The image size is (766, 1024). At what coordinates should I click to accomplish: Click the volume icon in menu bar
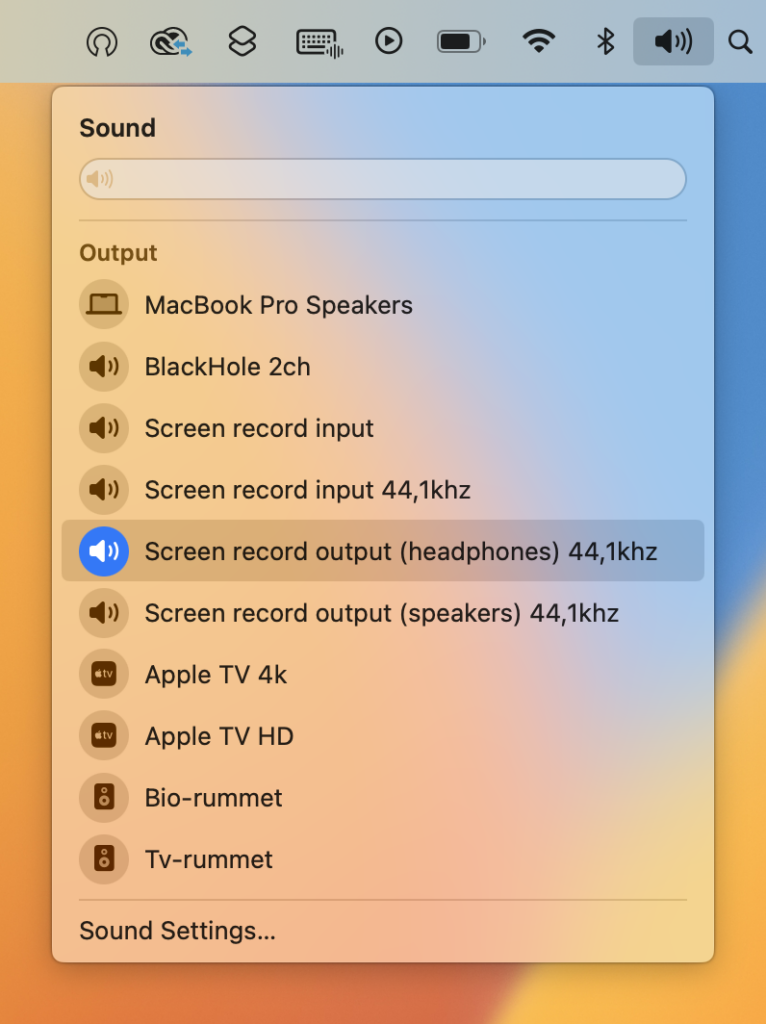click(x=673, y=41)
